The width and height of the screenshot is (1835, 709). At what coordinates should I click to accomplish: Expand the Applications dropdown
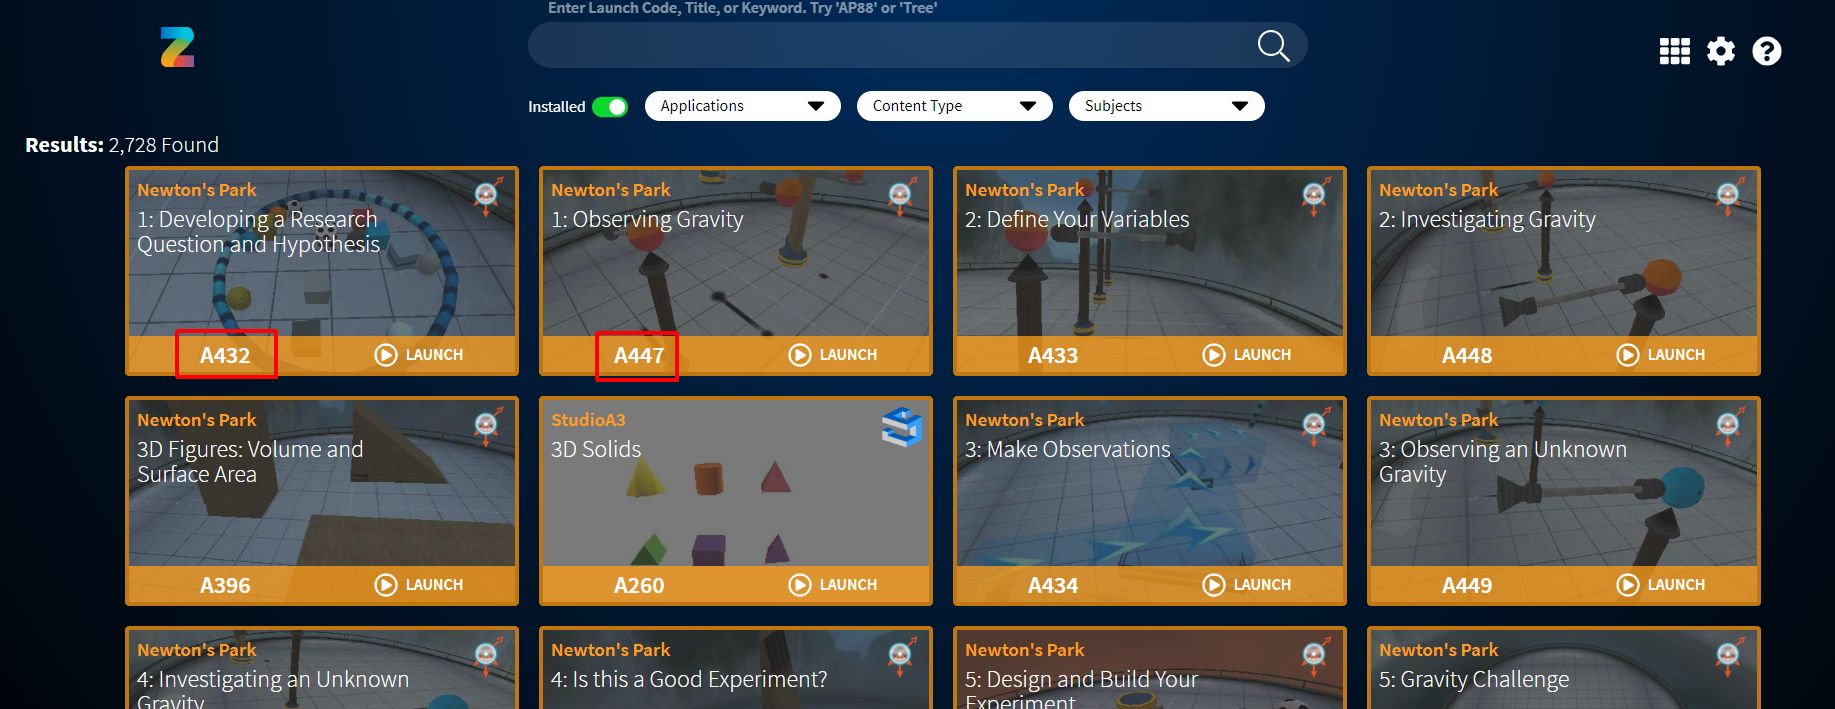pos(742,106)
